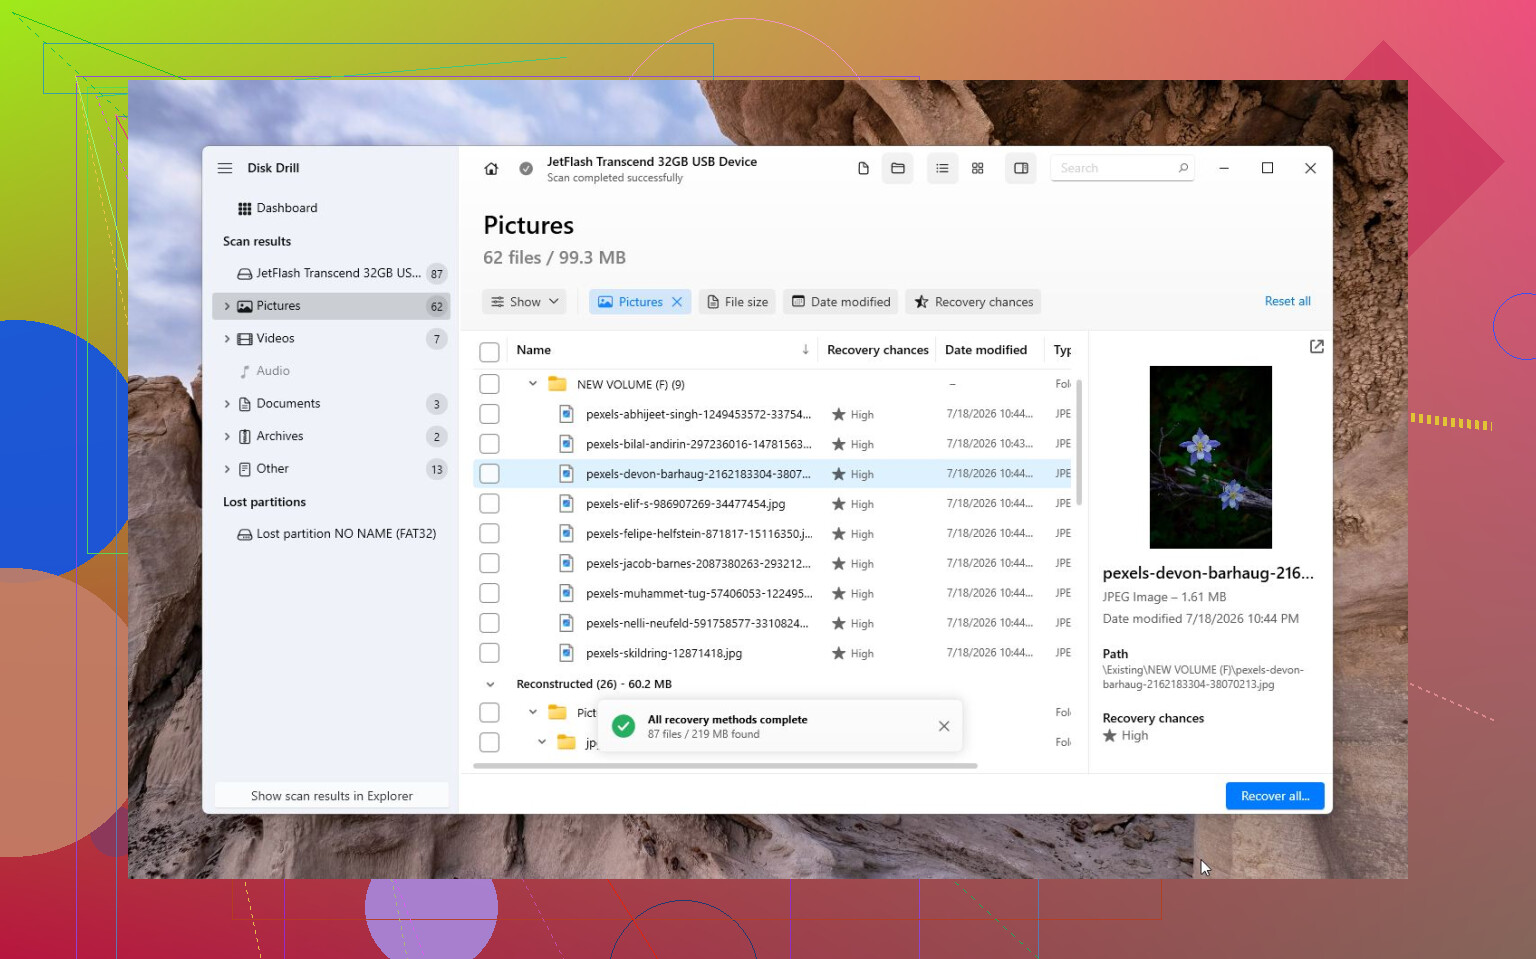The height and width of the screenshot is (959, 1536).
Task: Click the Dashboard grid icon
Action: 244,208
